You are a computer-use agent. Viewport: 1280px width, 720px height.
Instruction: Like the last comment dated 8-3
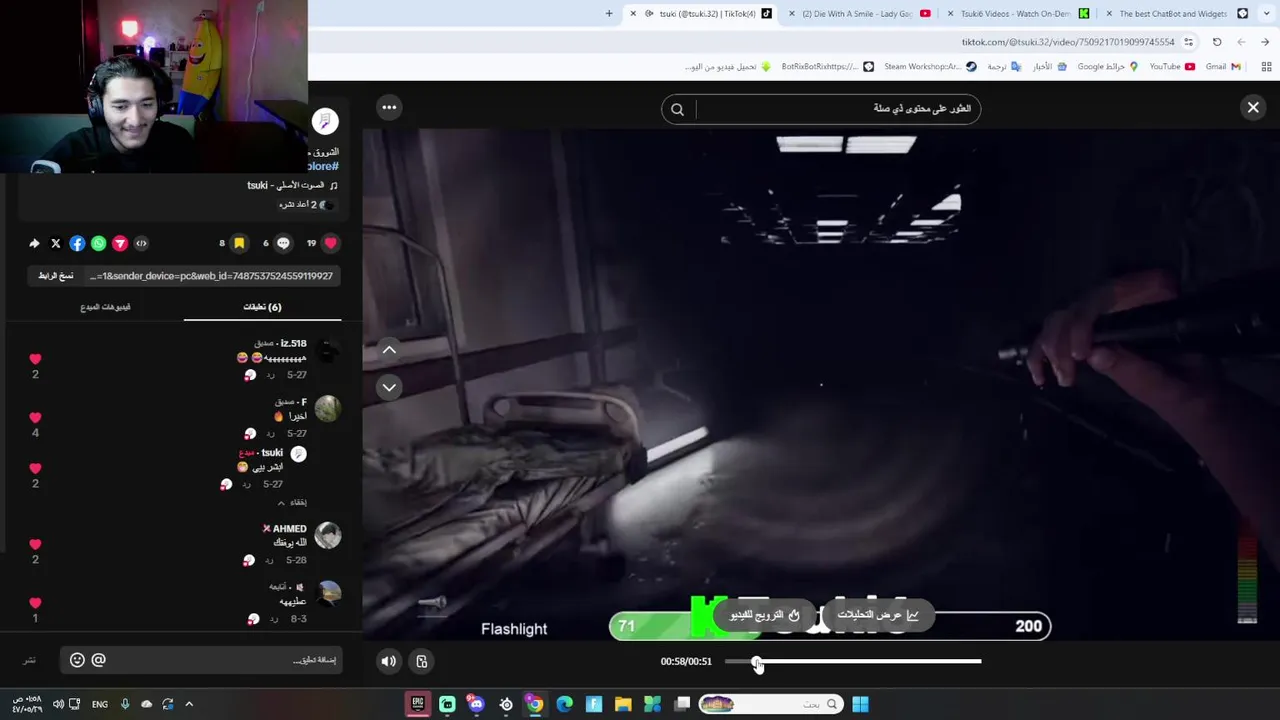[35, 603]
